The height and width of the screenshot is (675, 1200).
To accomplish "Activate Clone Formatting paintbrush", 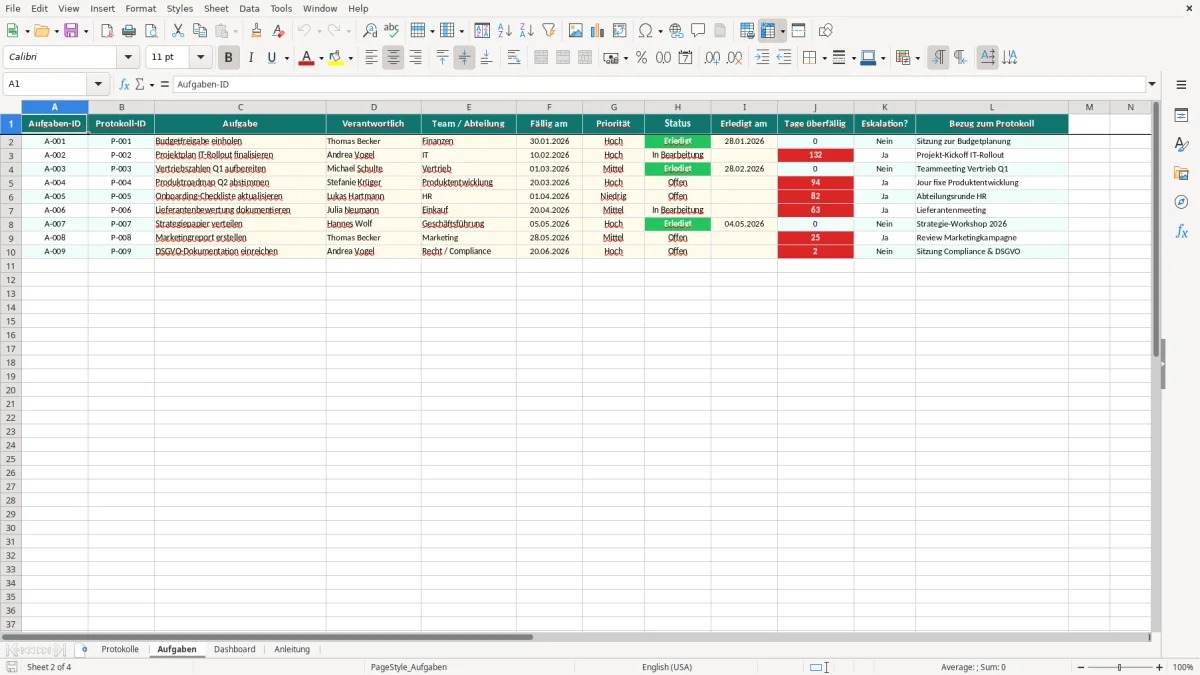I will [x=256, y=31].
